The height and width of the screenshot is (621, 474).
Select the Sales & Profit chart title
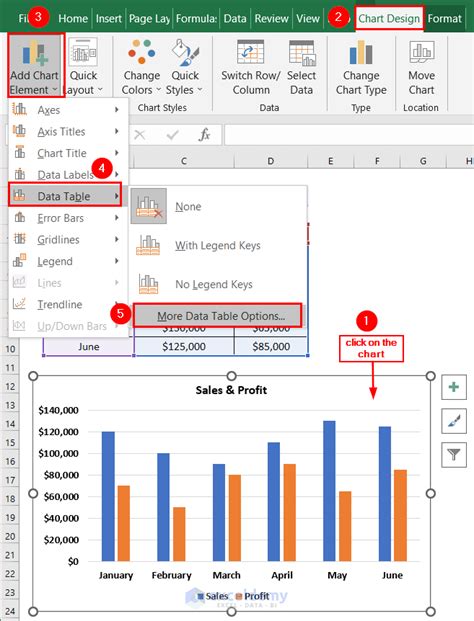click(231, 390)
